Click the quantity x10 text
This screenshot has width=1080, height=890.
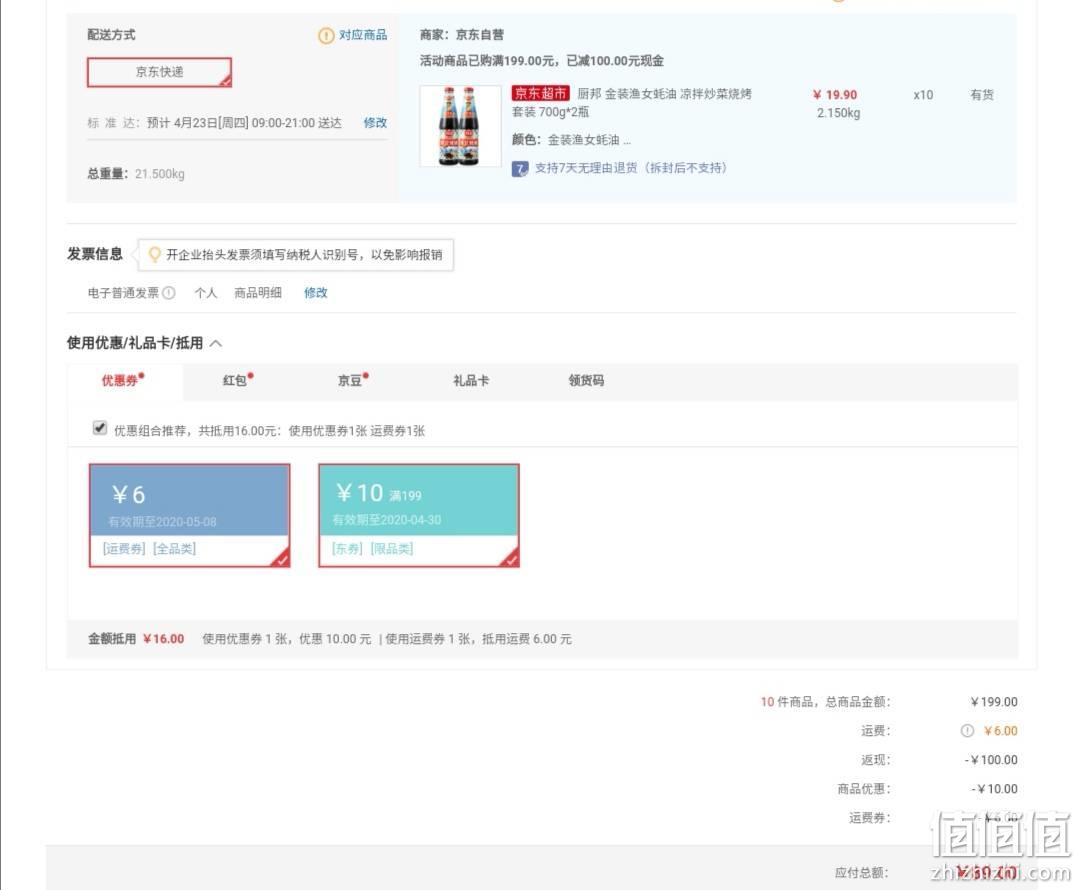coord(923,95)
